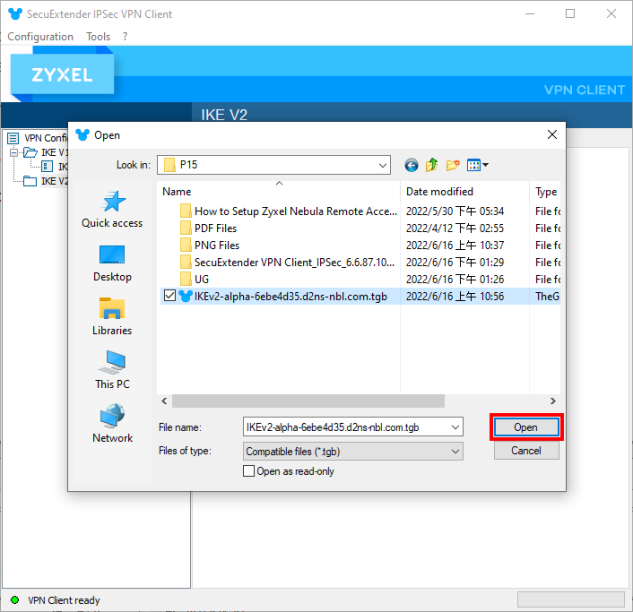Go to Desktop in places bar
633x612 pixels.
(112, 263)
